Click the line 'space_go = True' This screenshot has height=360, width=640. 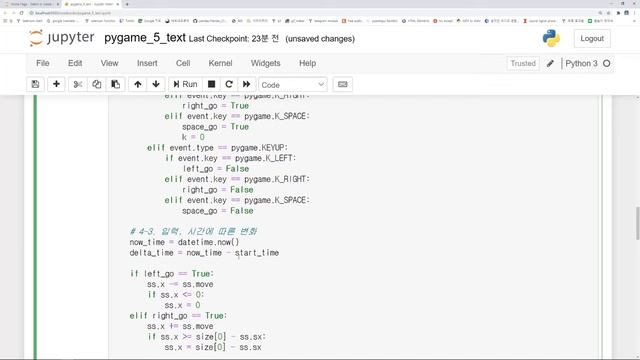215,127
